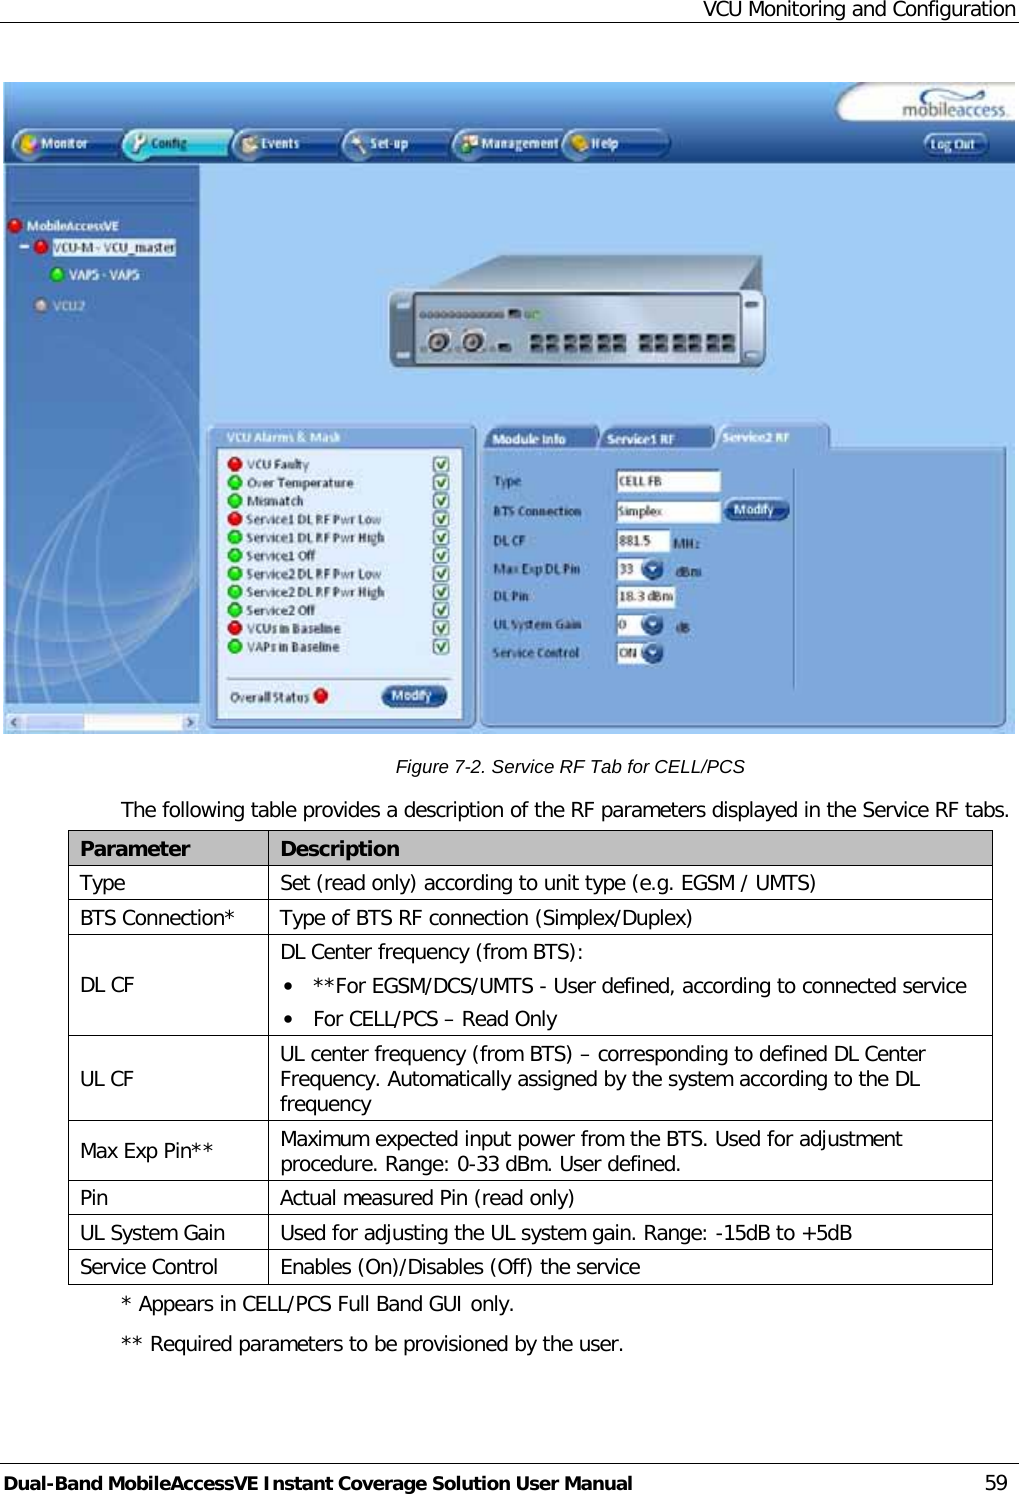Click red status icon of VCU-M node
This screenshot has width=1019, height=1494.
[x=41, y=246]
